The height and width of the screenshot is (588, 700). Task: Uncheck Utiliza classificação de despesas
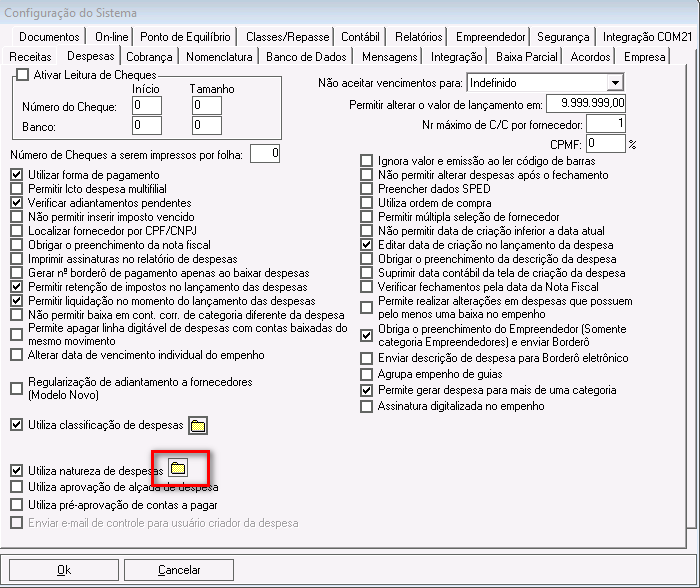[17, 425]
